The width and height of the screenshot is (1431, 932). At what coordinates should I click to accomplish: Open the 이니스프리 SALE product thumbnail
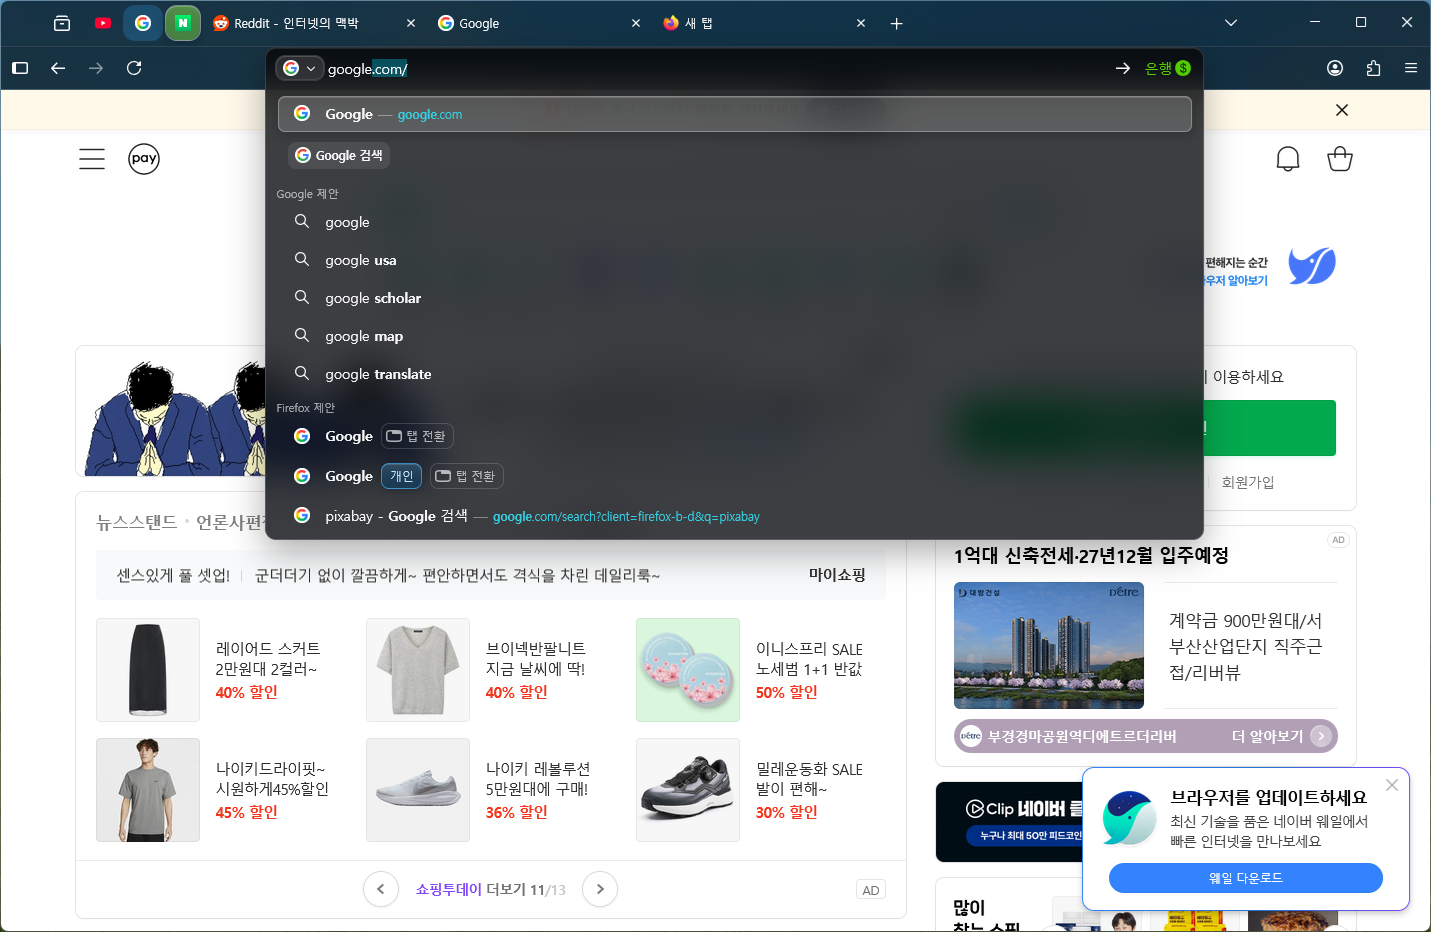(x=688, y=670)
